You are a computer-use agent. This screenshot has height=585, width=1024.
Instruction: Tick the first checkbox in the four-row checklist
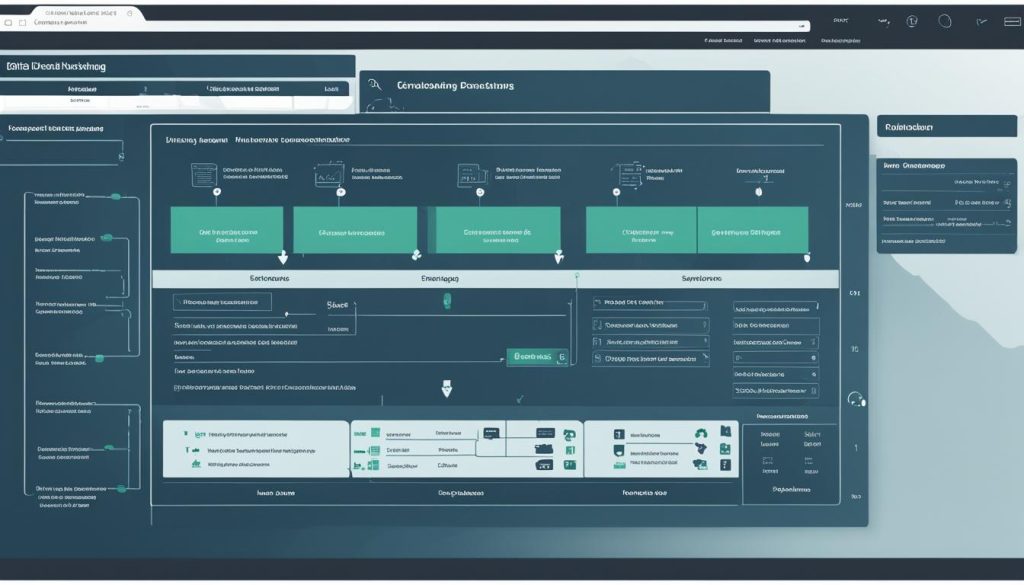tap(597, 303)
